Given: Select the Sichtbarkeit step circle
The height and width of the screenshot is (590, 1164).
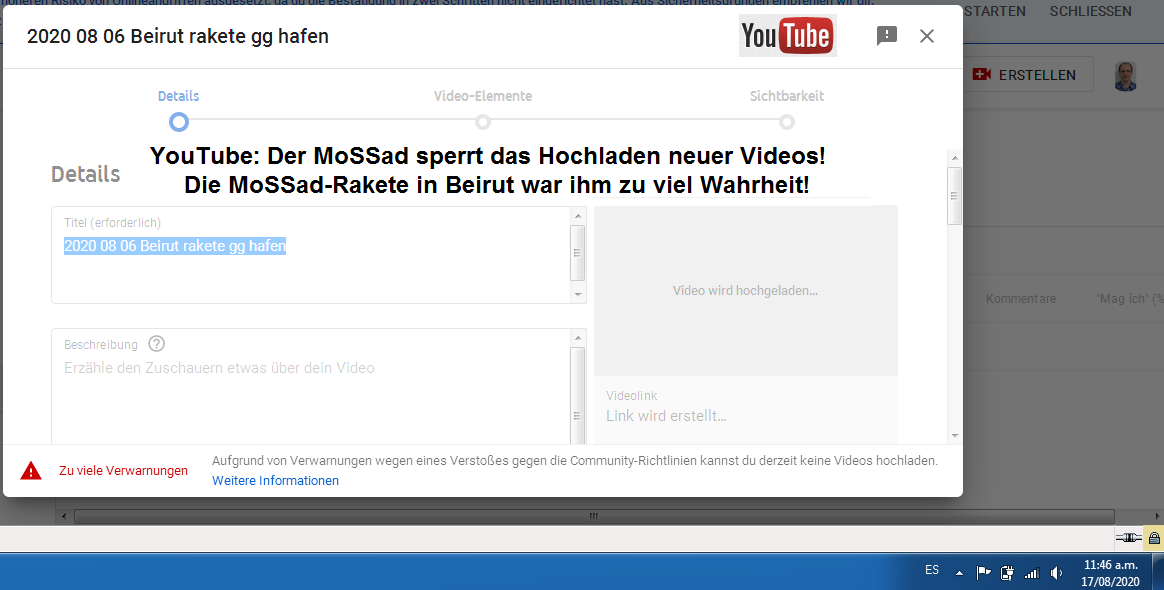Looking at the screenshot, I should [787, 121].
